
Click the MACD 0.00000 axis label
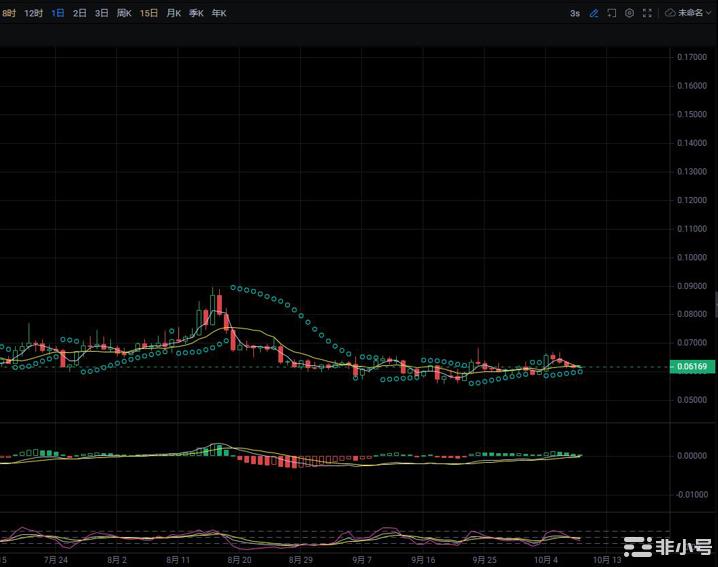[x=692, y=456]
